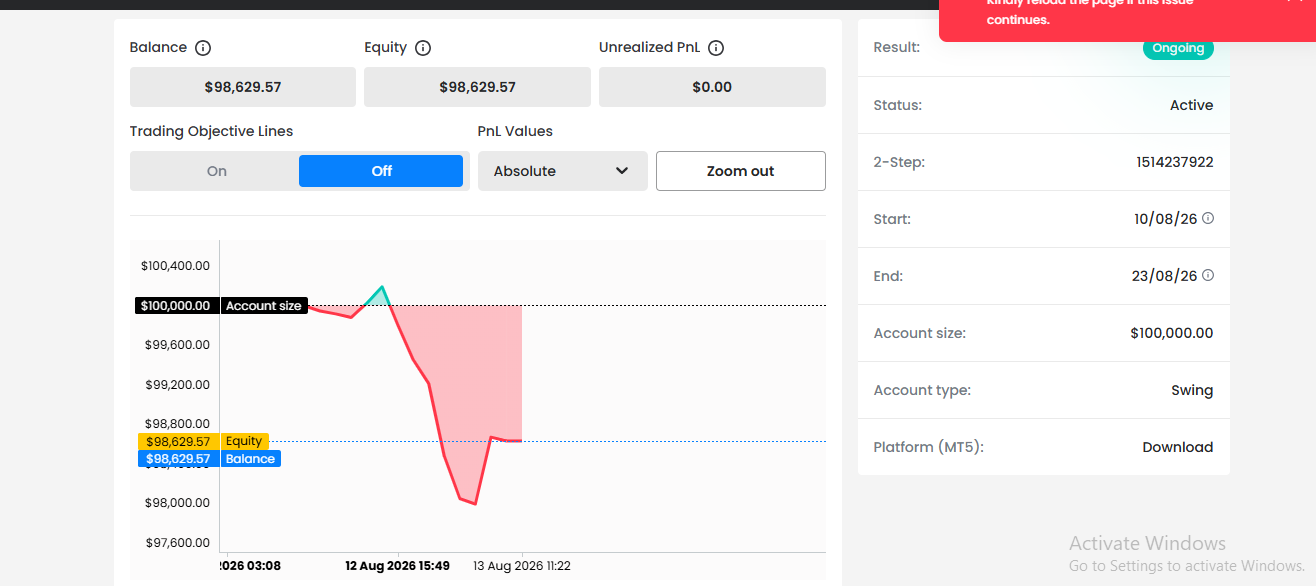
Task: Click the blue Balance chart label
Action: click(x=250, y=459)
